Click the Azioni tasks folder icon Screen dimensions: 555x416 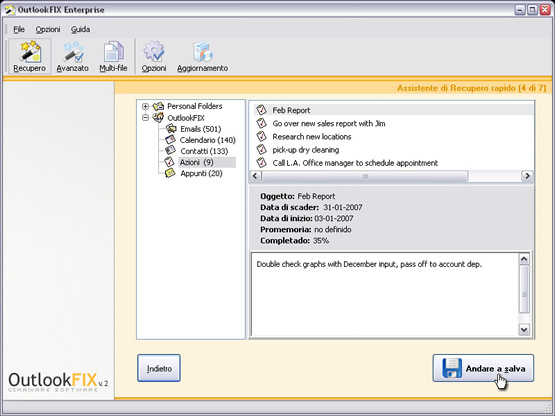[x=170, y=162]
